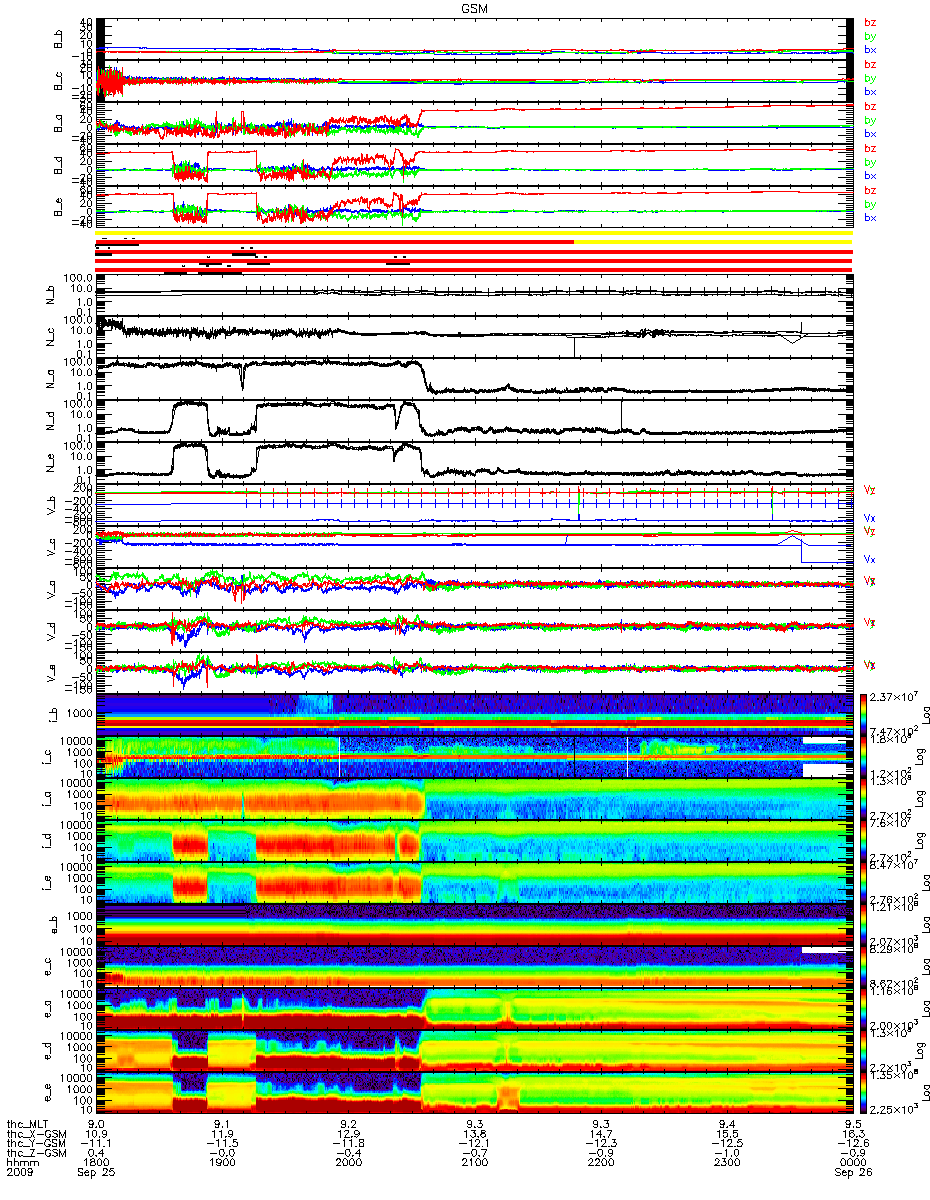Click inside the i_c ion spectrogram plot
Screen dimensions: 930x1200
tap(474, 756)
